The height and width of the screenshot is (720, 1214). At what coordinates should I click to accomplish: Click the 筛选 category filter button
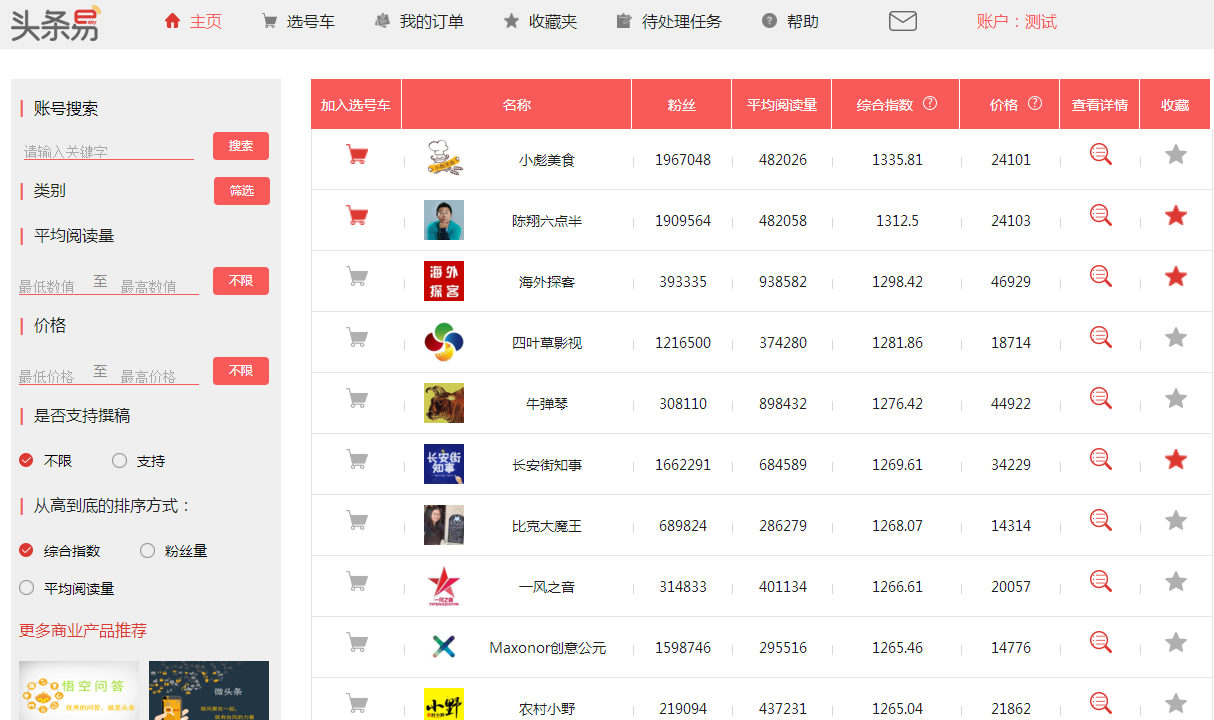click(241, 191)
